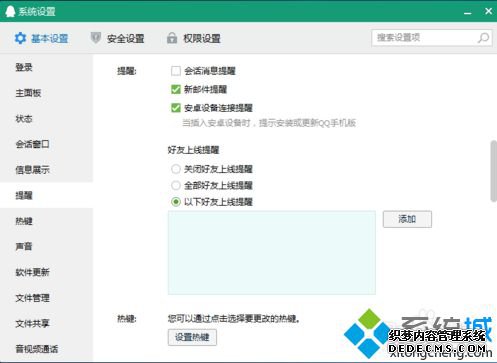Minimize the 系统设置 window

tap(468, 12)
